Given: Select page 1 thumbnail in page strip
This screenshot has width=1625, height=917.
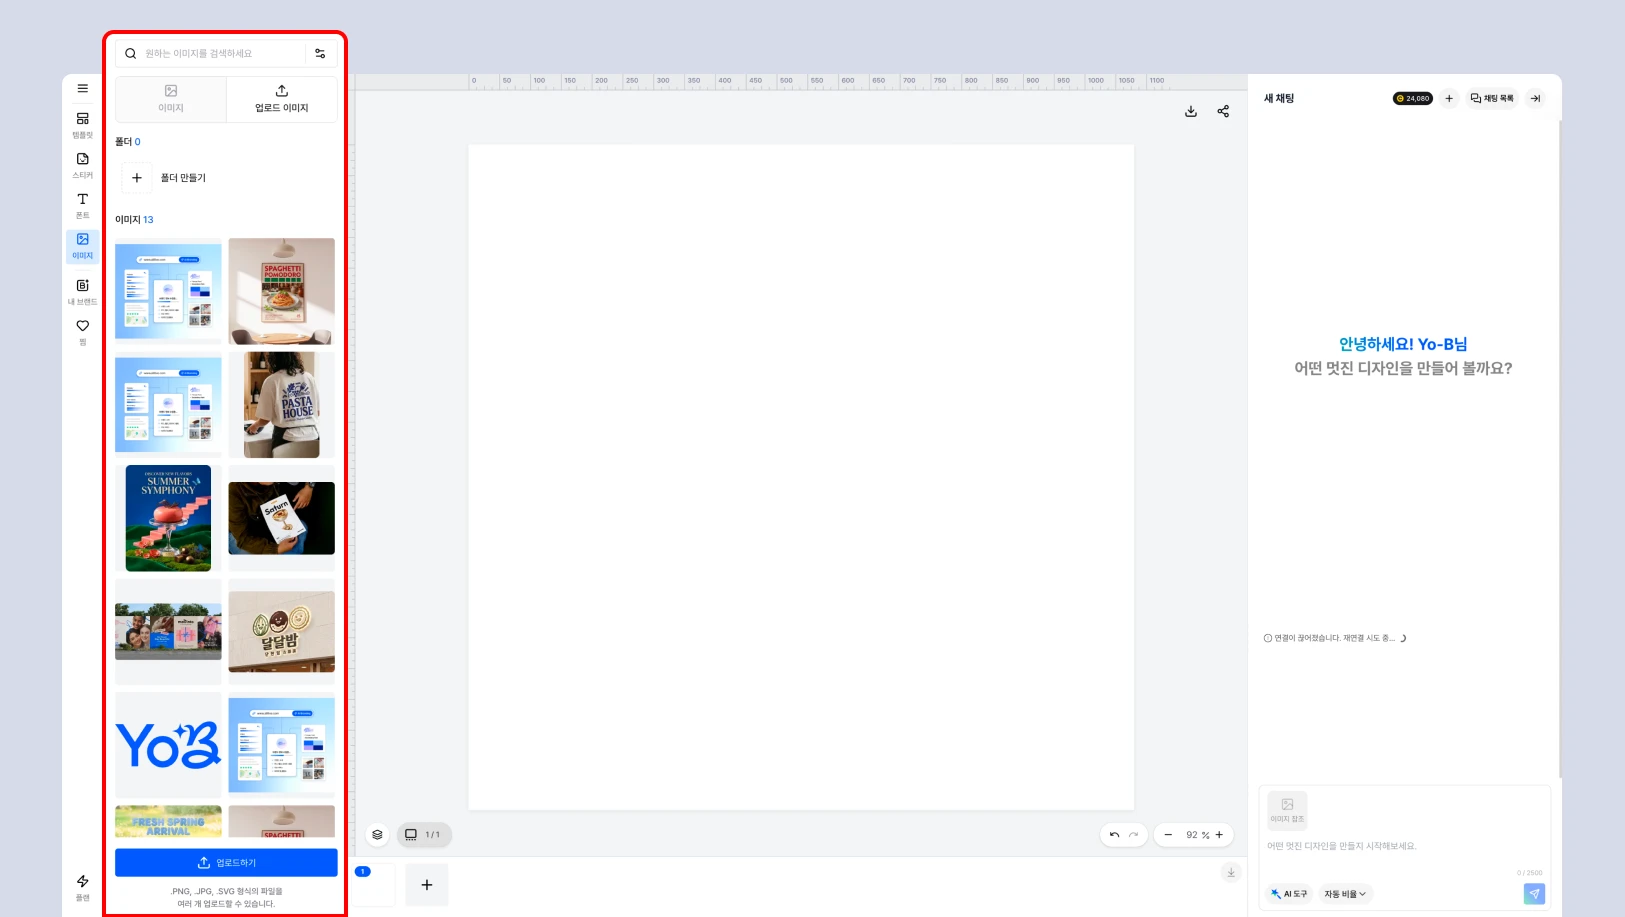Looking at the screenshot, I should tap(374, 885).
